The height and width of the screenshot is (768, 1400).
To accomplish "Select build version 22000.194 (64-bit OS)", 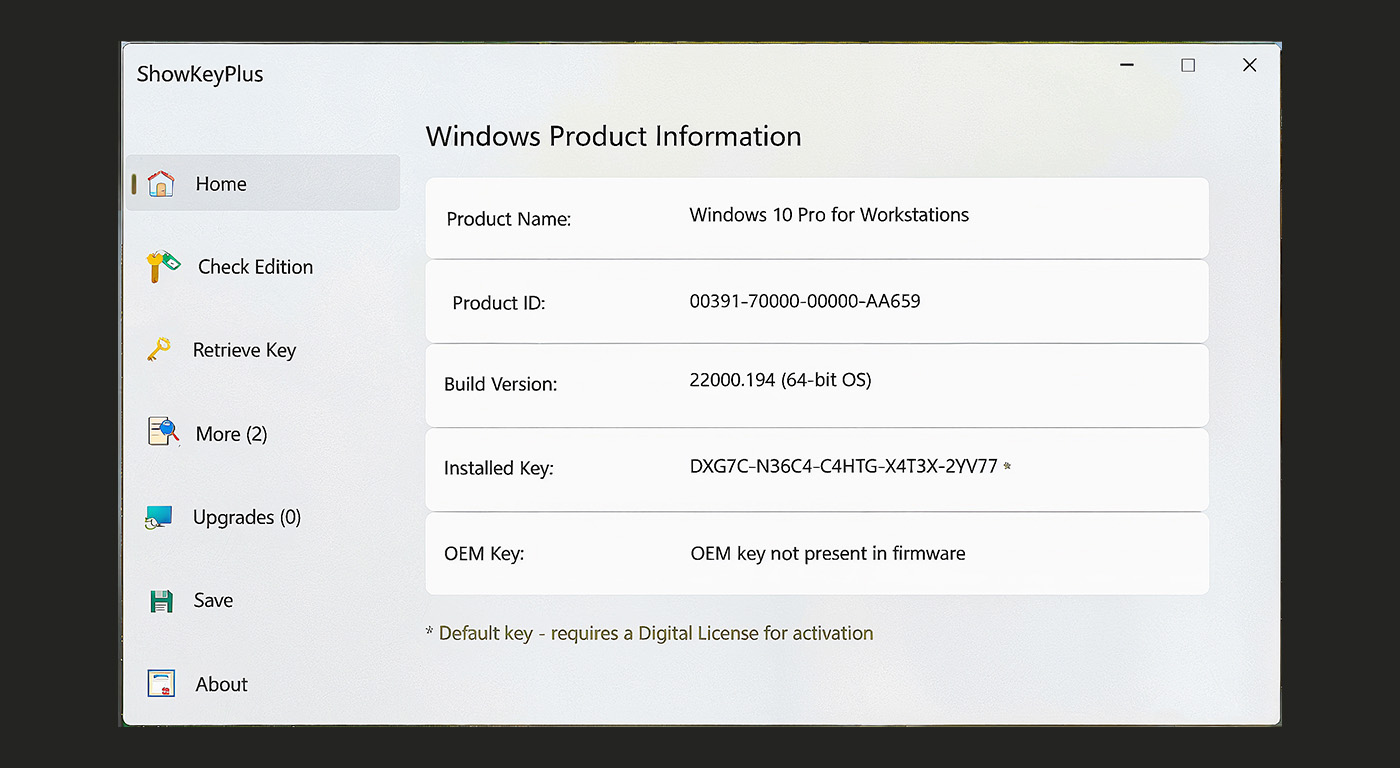I will pos(780,380).
